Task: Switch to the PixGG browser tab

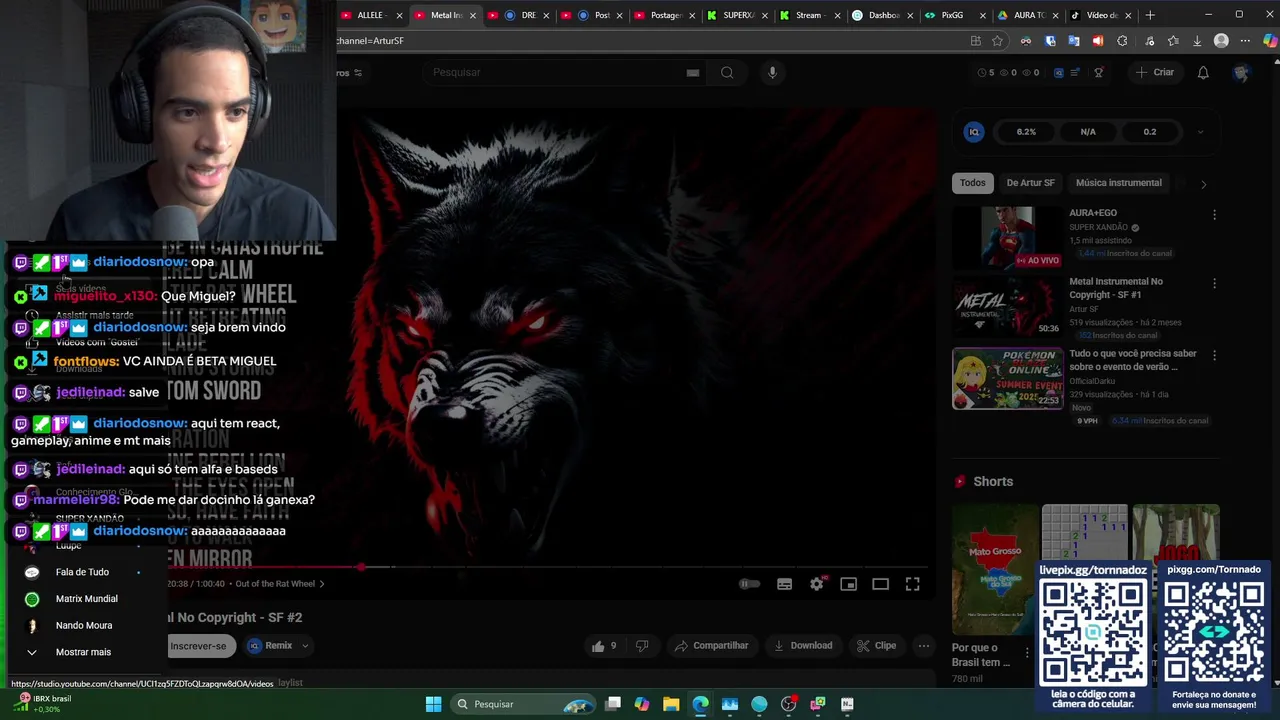Action: click(x=952, y=15)
